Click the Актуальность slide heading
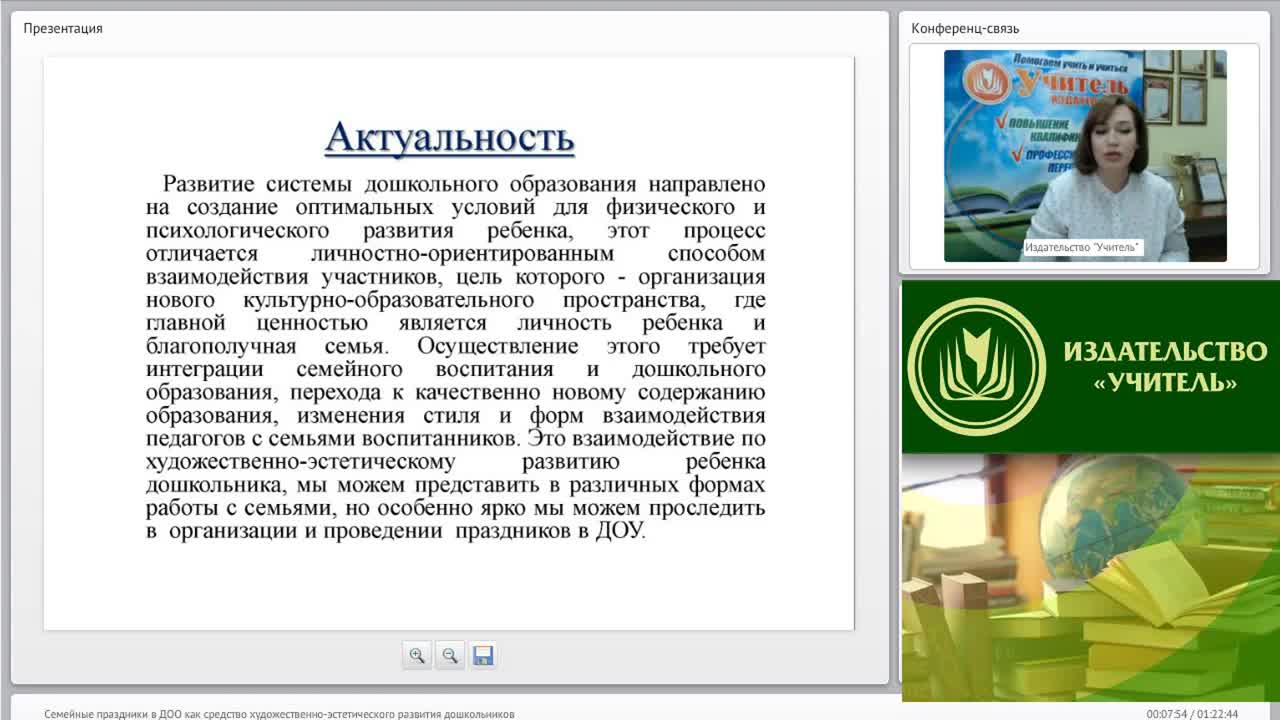Viewport: 1280px width, 720px height. pyautogui.click(x=449, y=138)
